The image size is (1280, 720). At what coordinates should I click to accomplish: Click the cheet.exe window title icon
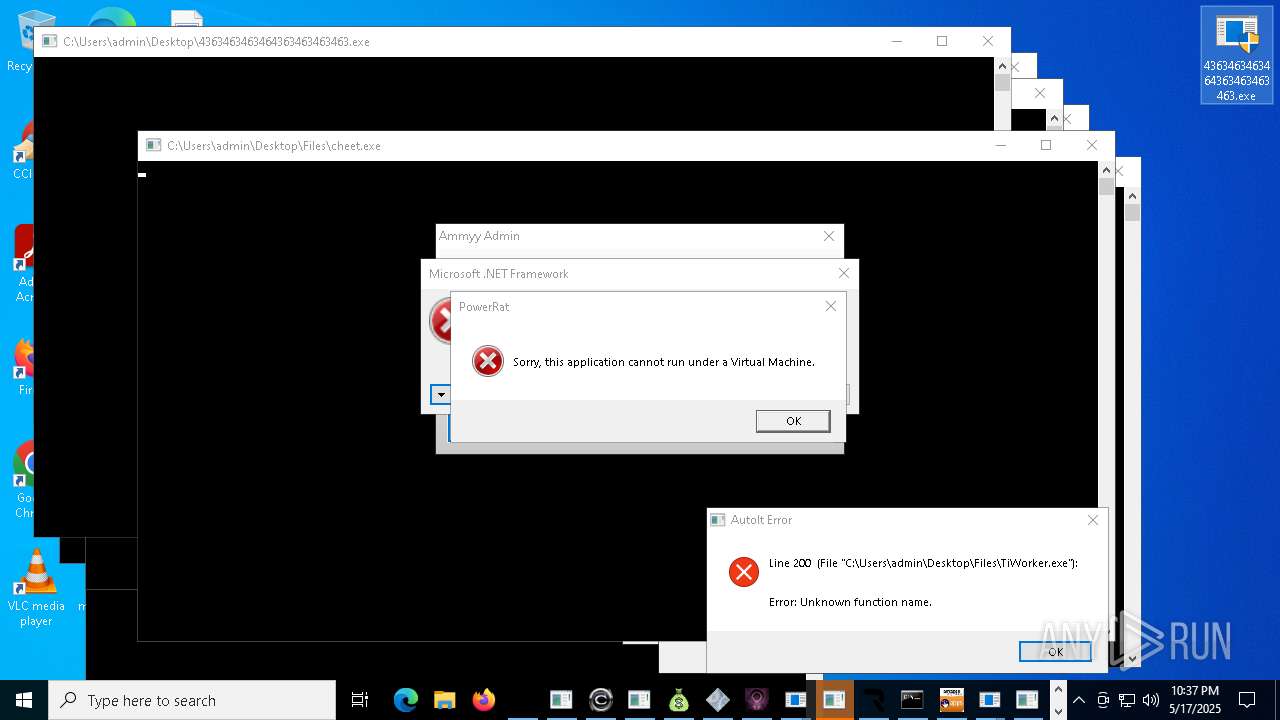point(153,145)
